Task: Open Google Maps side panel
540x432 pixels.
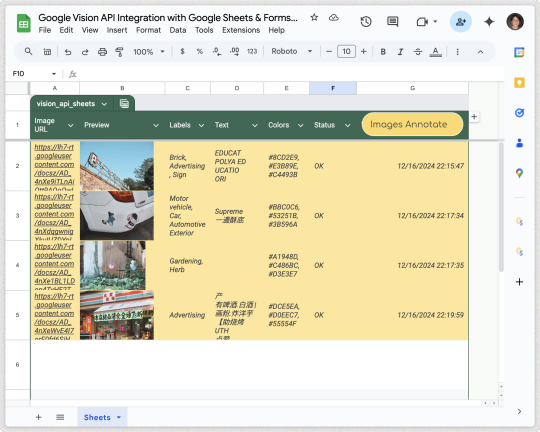Action: (519, 173)
